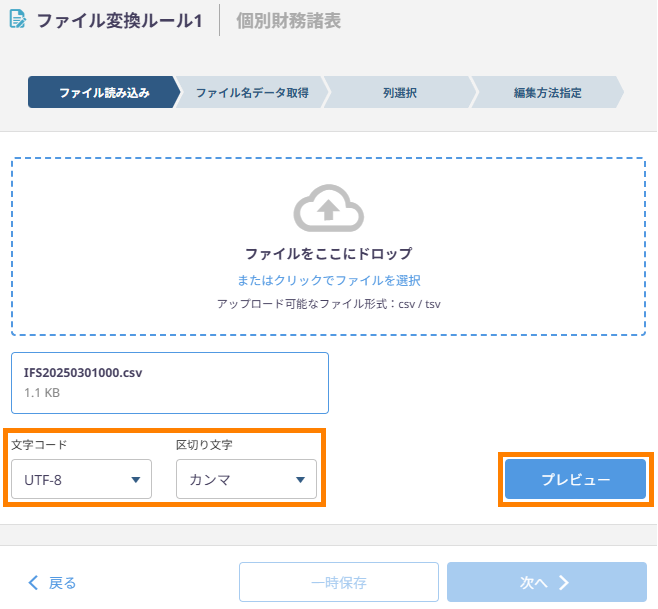
Task: Click the 一時保存 button
Action: coord(339,582)
